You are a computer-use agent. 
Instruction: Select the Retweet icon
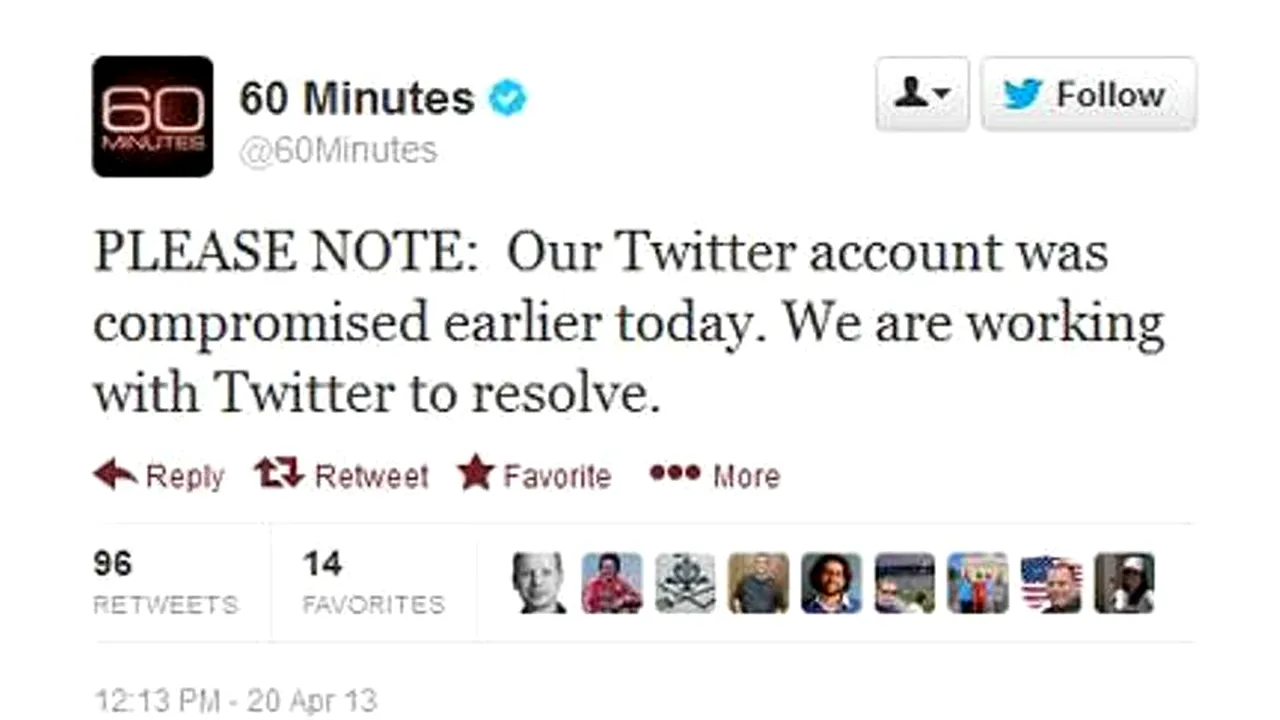278,473
